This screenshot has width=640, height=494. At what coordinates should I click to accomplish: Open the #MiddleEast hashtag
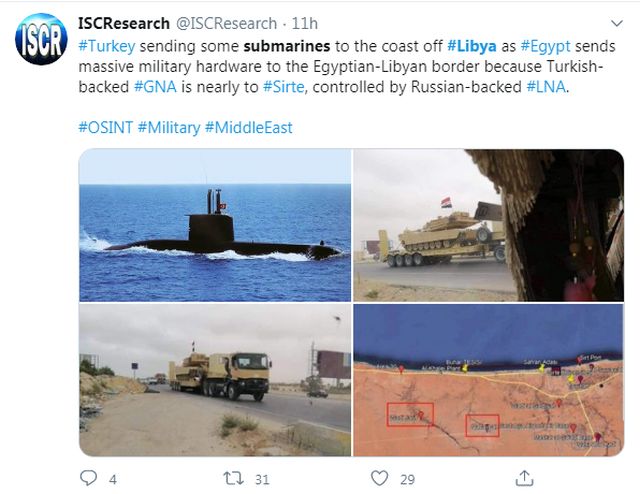pos(249,128)
